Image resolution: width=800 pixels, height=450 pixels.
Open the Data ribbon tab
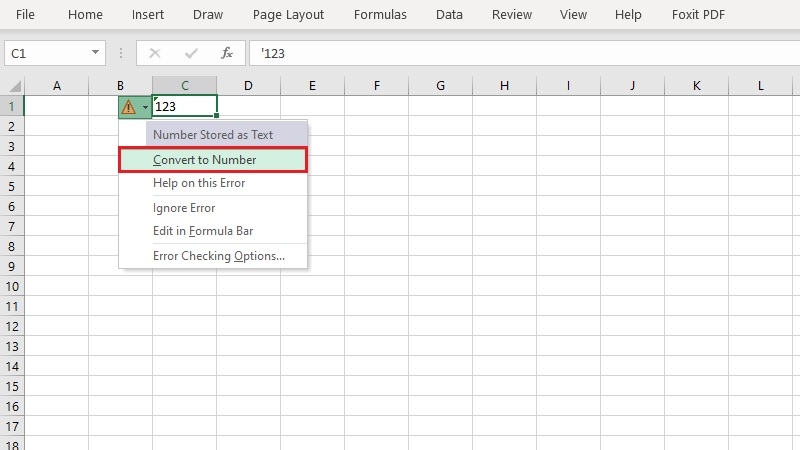(449, 14)
